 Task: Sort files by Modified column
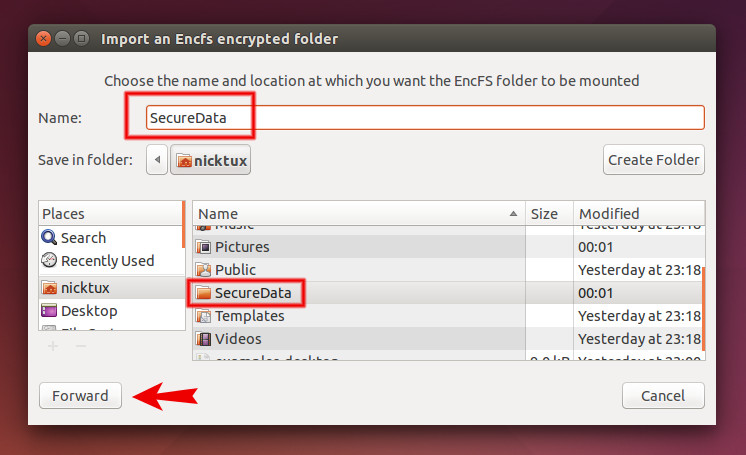click(x=636, y=214)
